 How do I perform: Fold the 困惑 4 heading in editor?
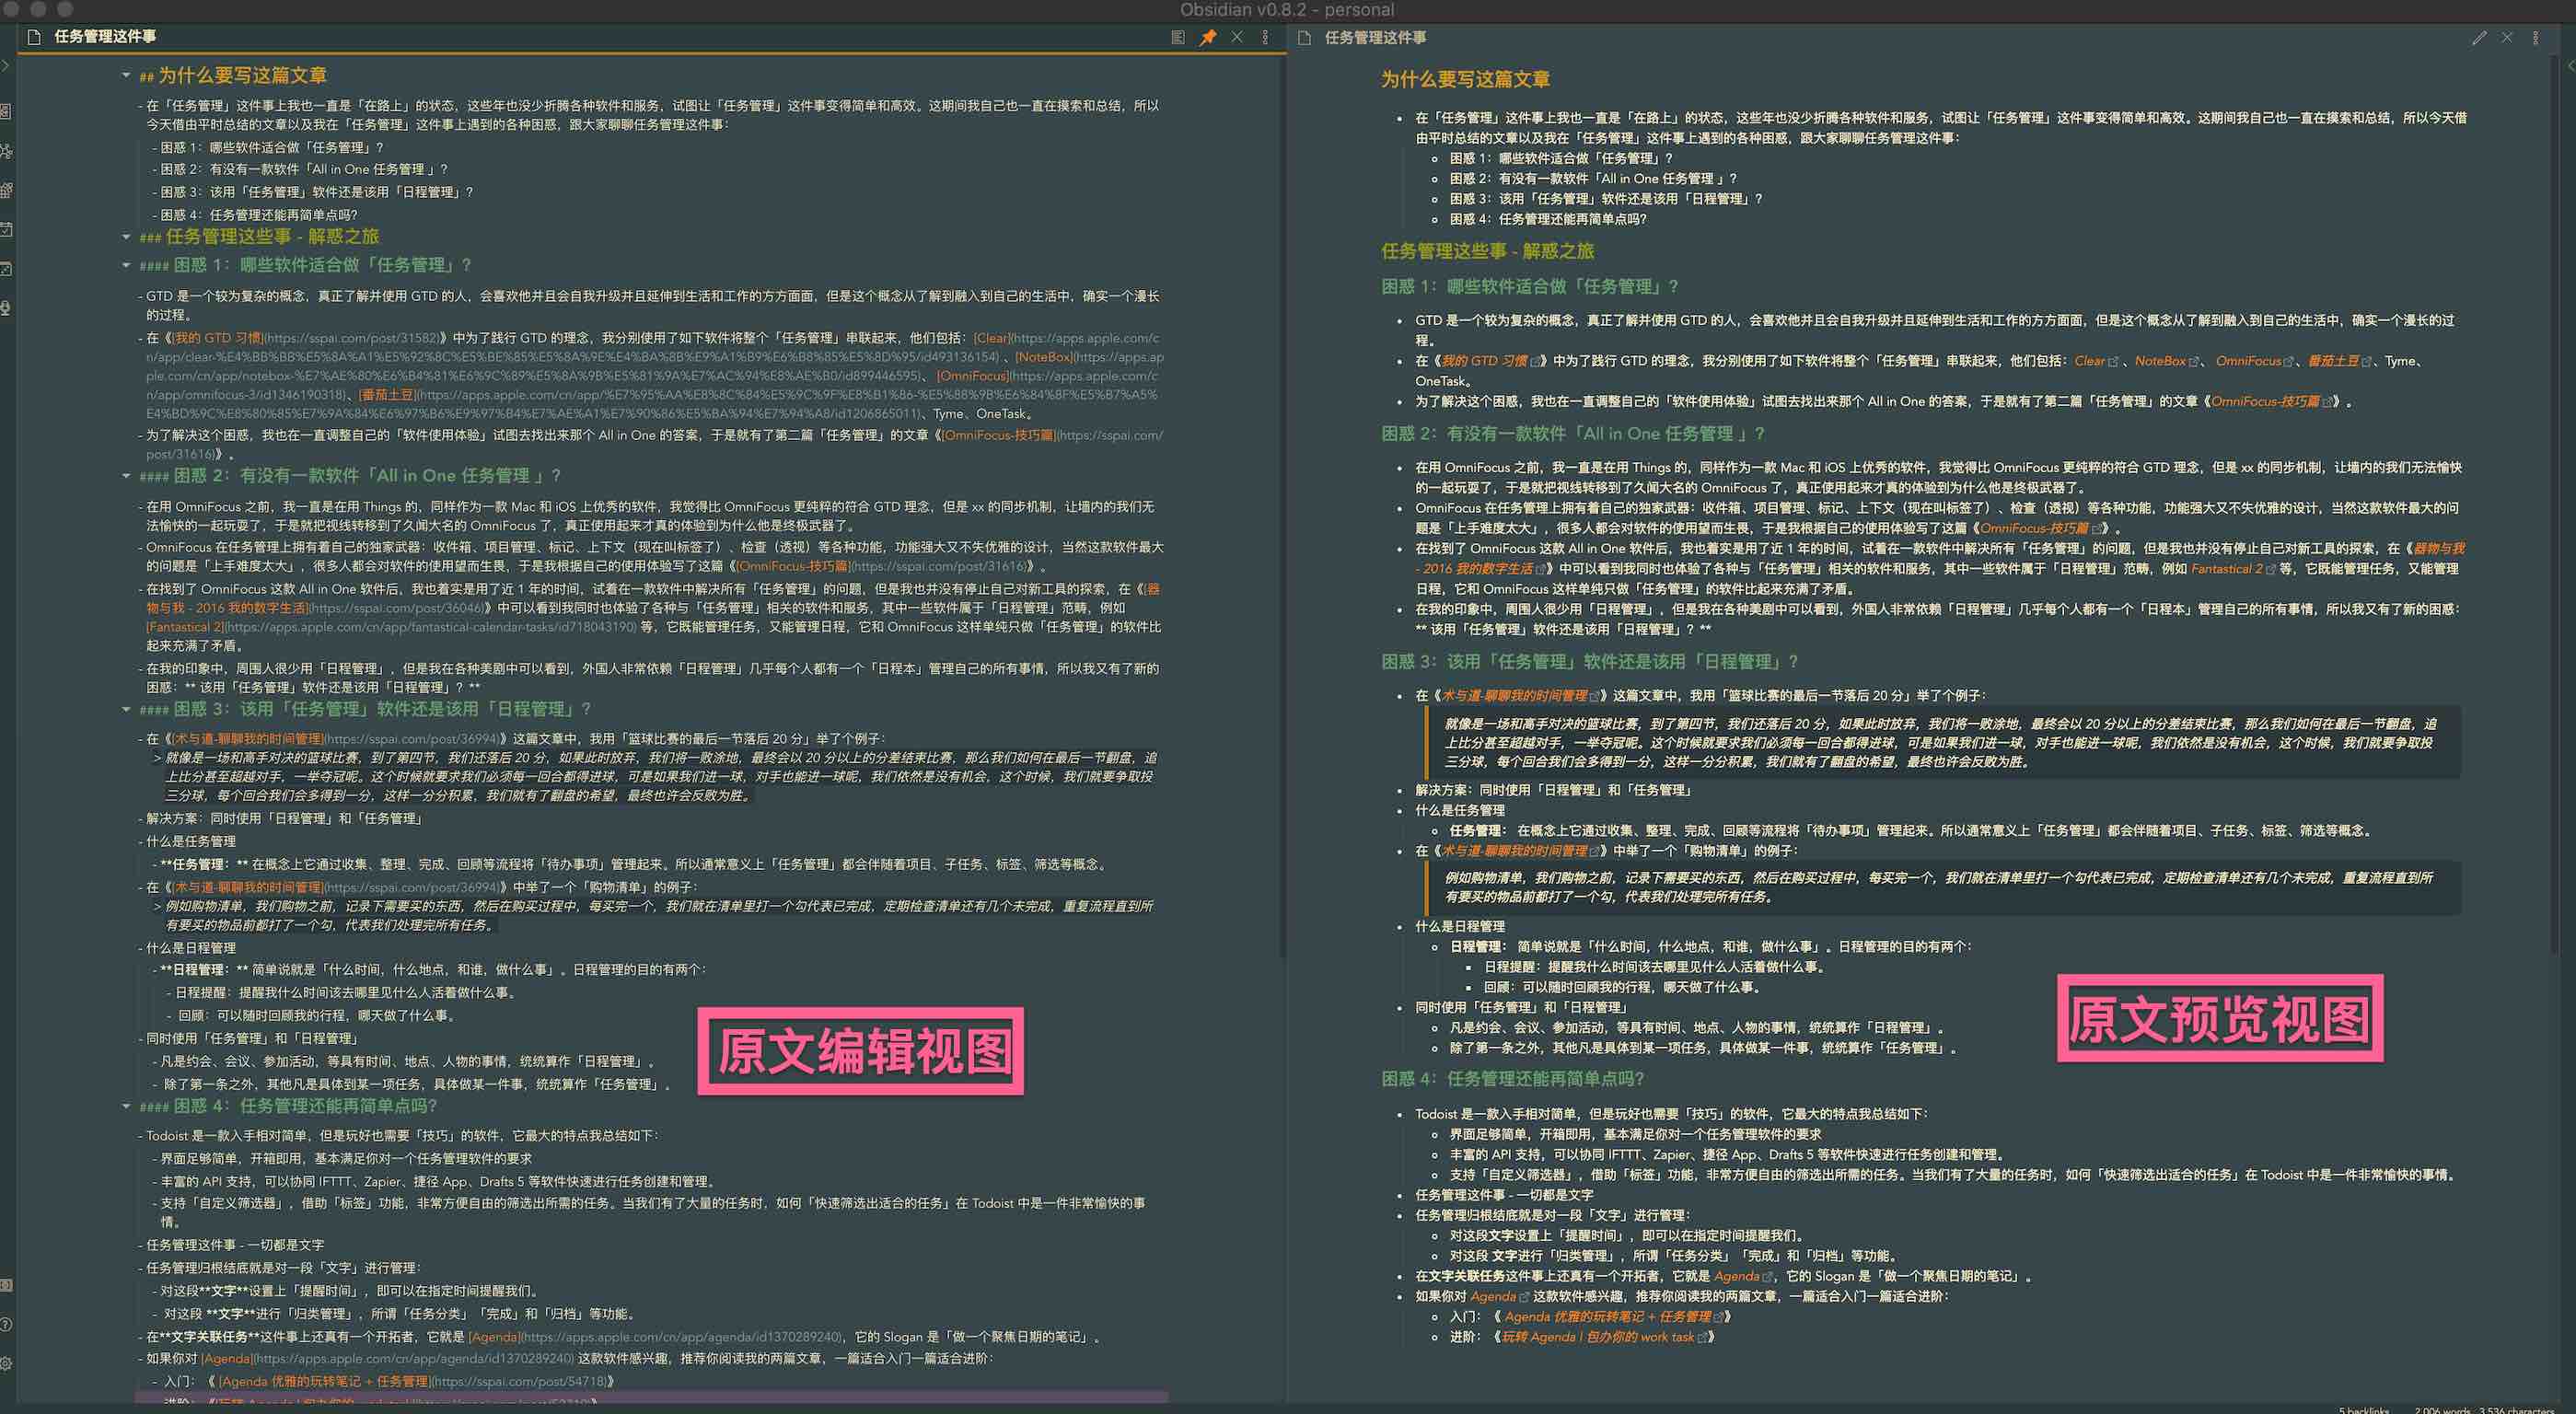click(x=126, y=1107)
